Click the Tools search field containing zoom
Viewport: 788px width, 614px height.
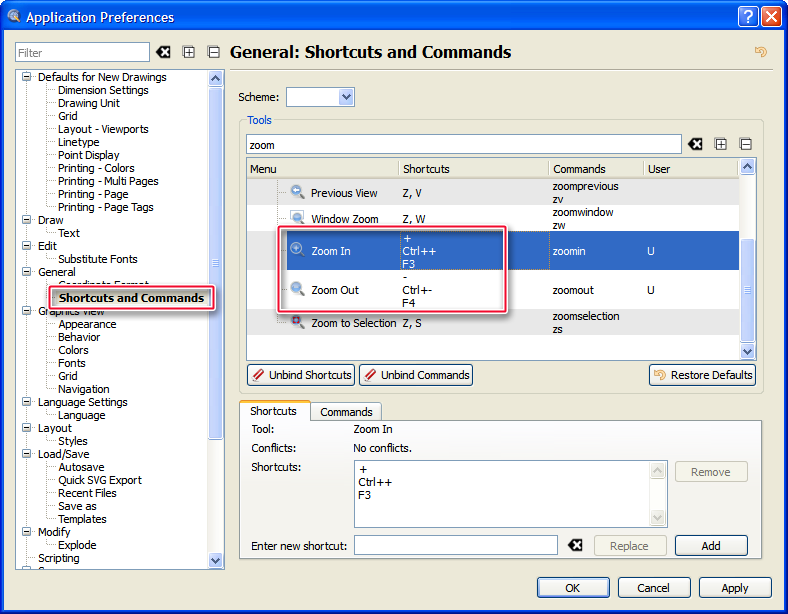463,145
